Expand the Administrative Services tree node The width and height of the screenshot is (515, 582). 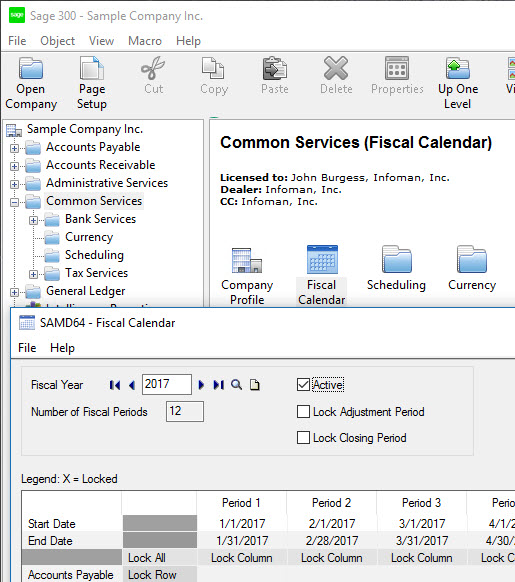(x=14, y=184)
